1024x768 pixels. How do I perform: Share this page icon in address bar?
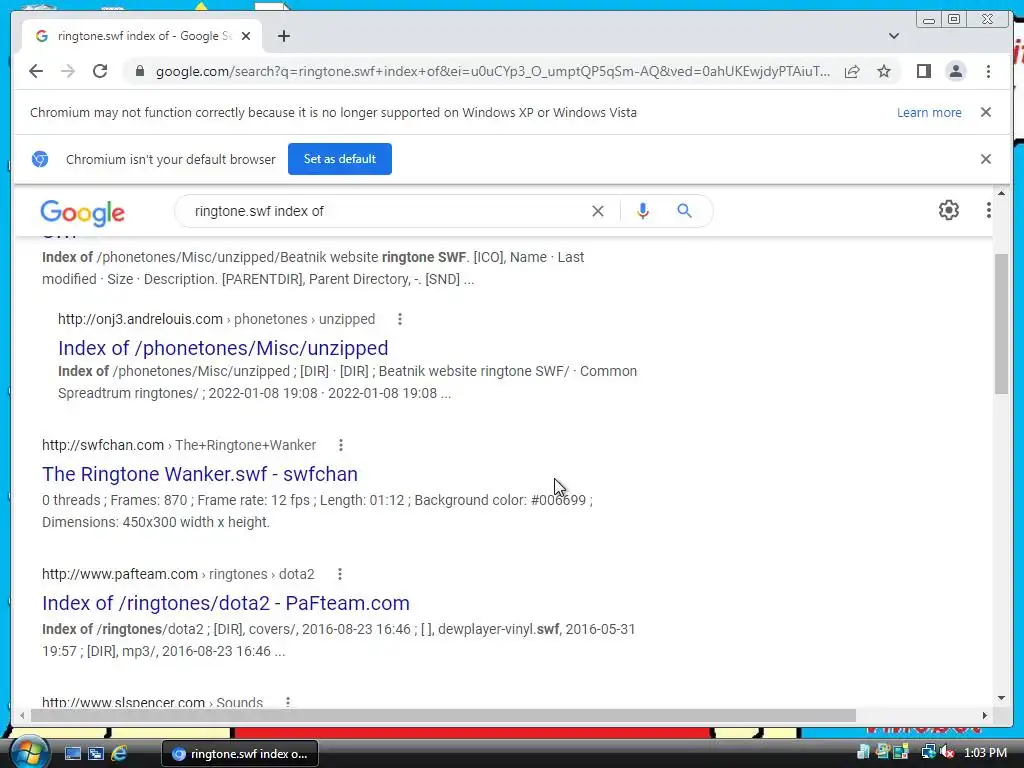point(852,71)
